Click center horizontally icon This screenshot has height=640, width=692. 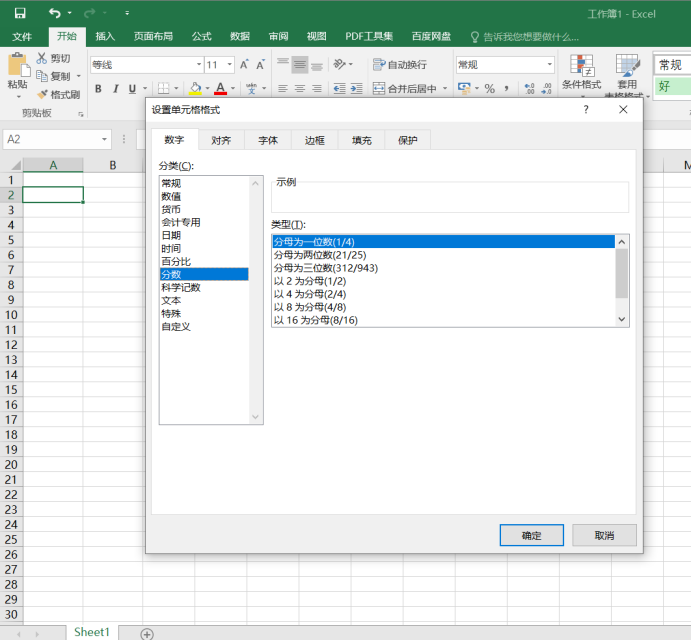coord(300,89)
